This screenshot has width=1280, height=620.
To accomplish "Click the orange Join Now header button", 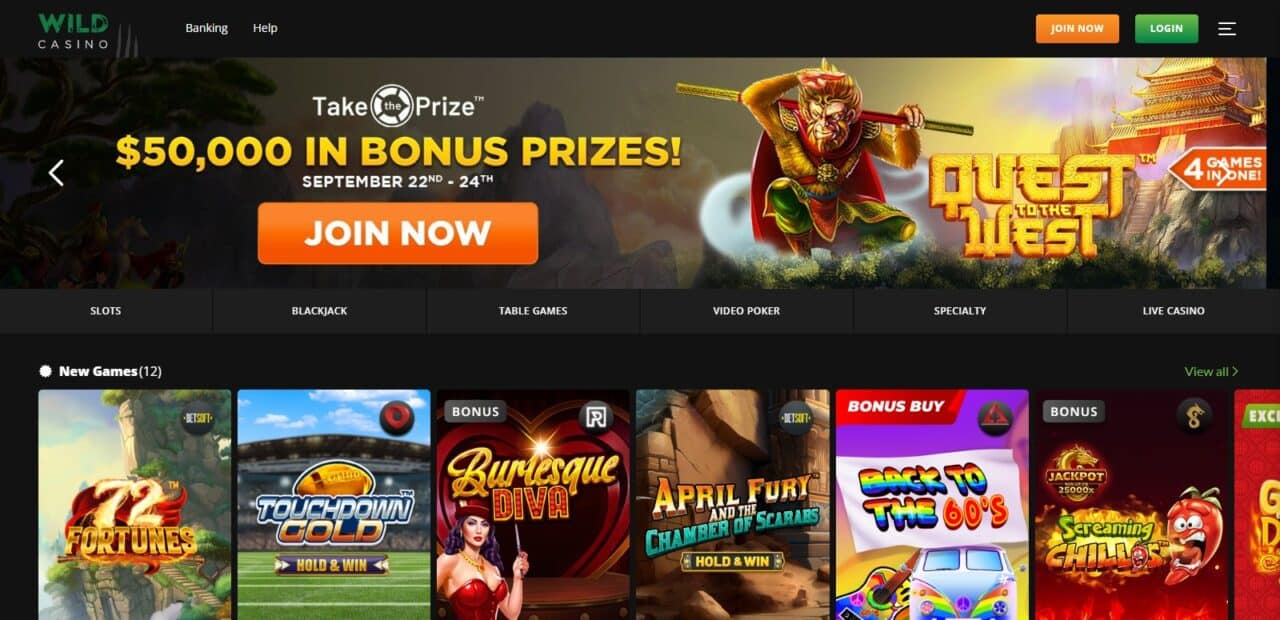I will click(x=1077, y=28).
